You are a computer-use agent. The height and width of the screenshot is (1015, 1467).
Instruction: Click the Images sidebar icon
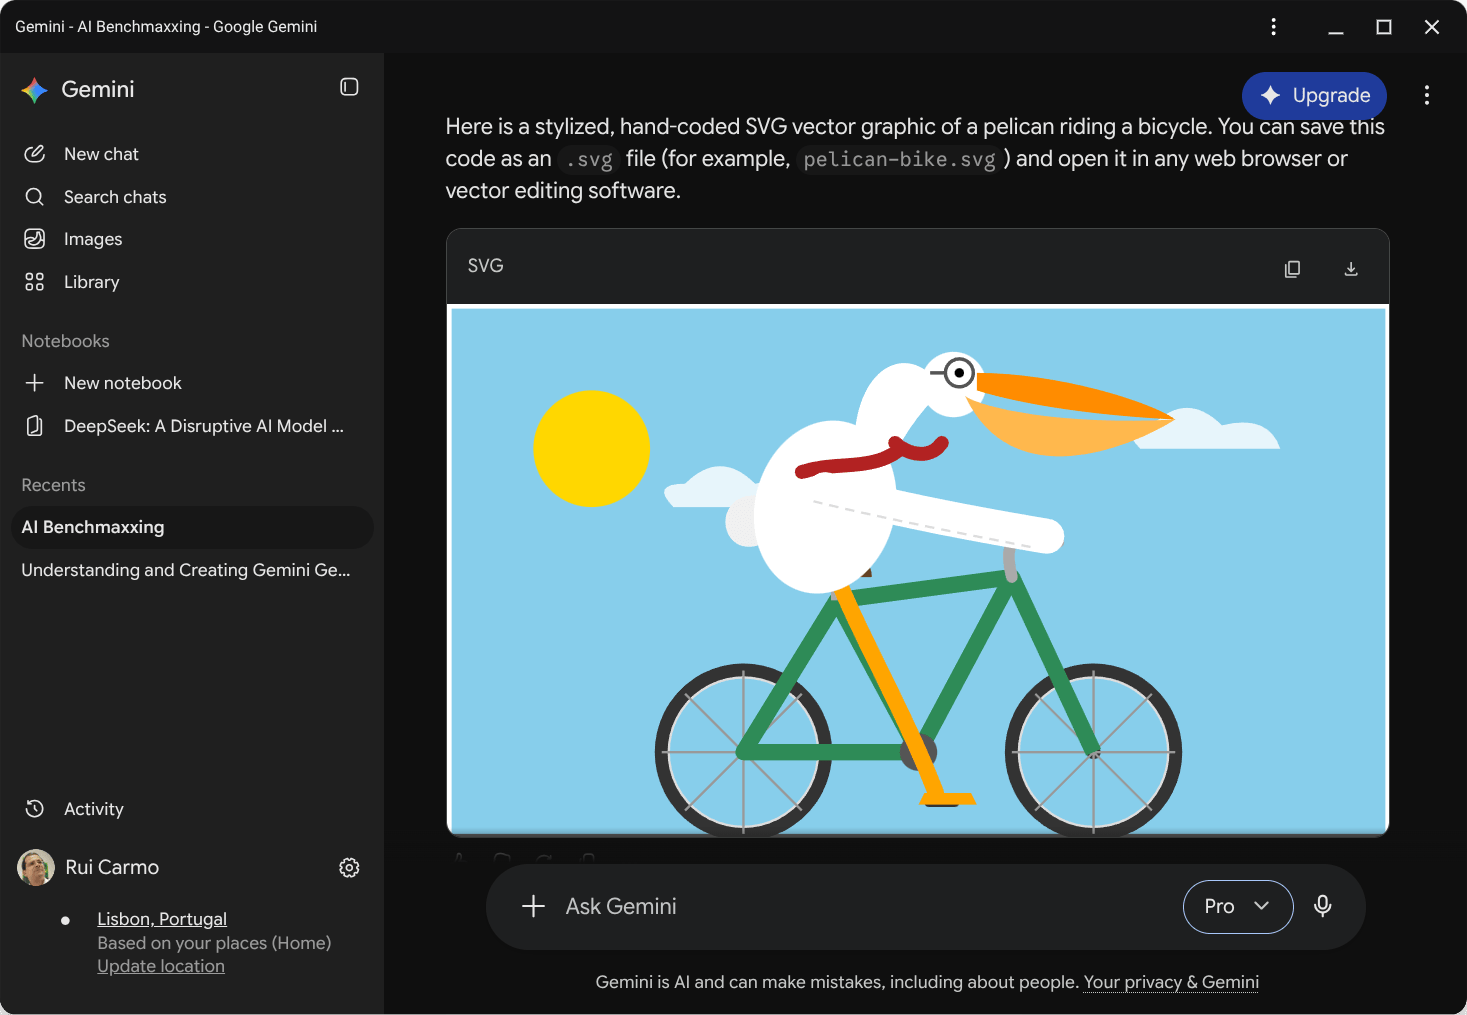[35, 239]
